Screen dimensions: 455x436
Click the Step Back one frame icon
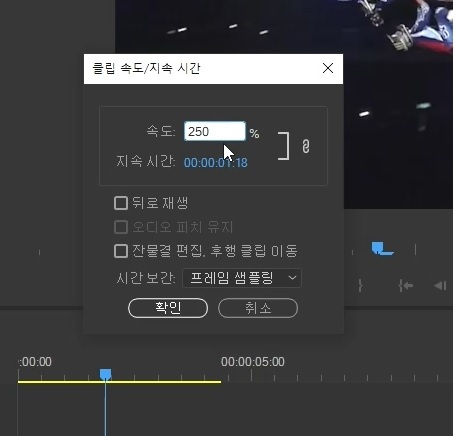[440, 286]
